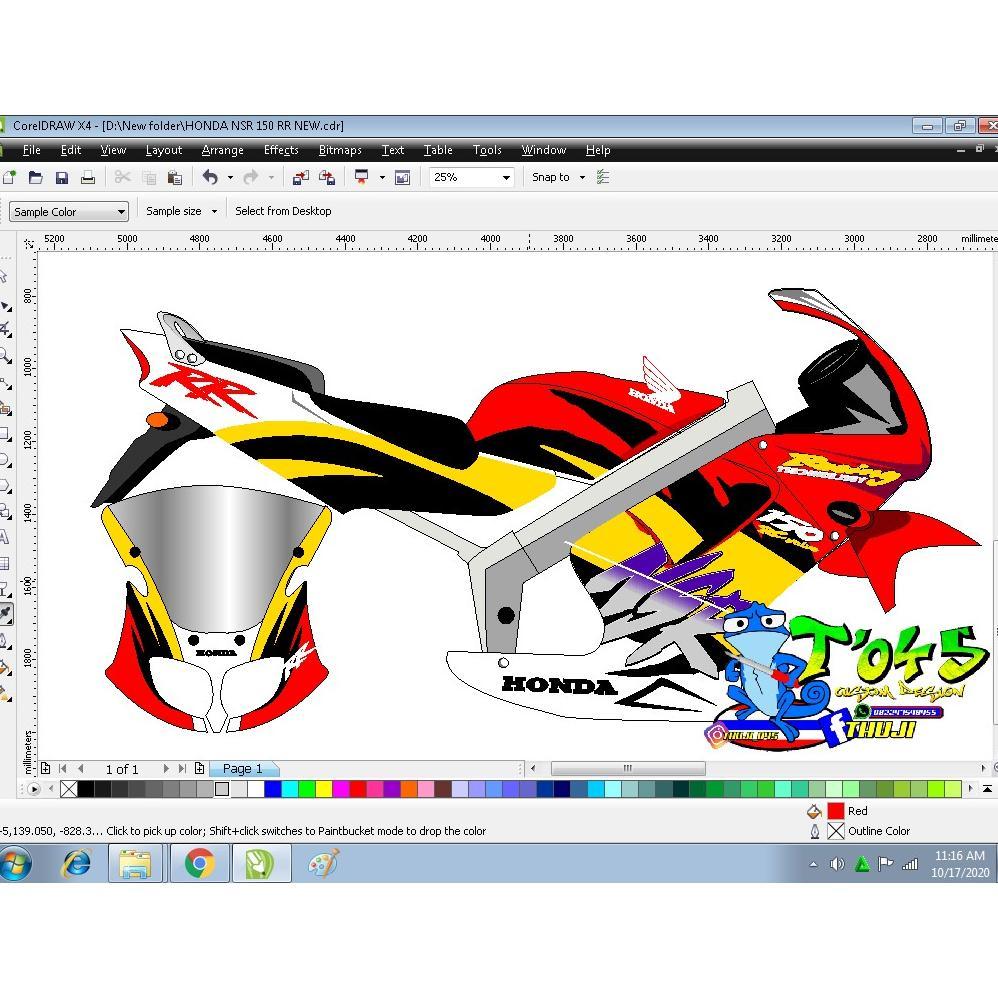The image size is (998, 998).
Task: Undo the last action
Action: click(x=210, y=177)
